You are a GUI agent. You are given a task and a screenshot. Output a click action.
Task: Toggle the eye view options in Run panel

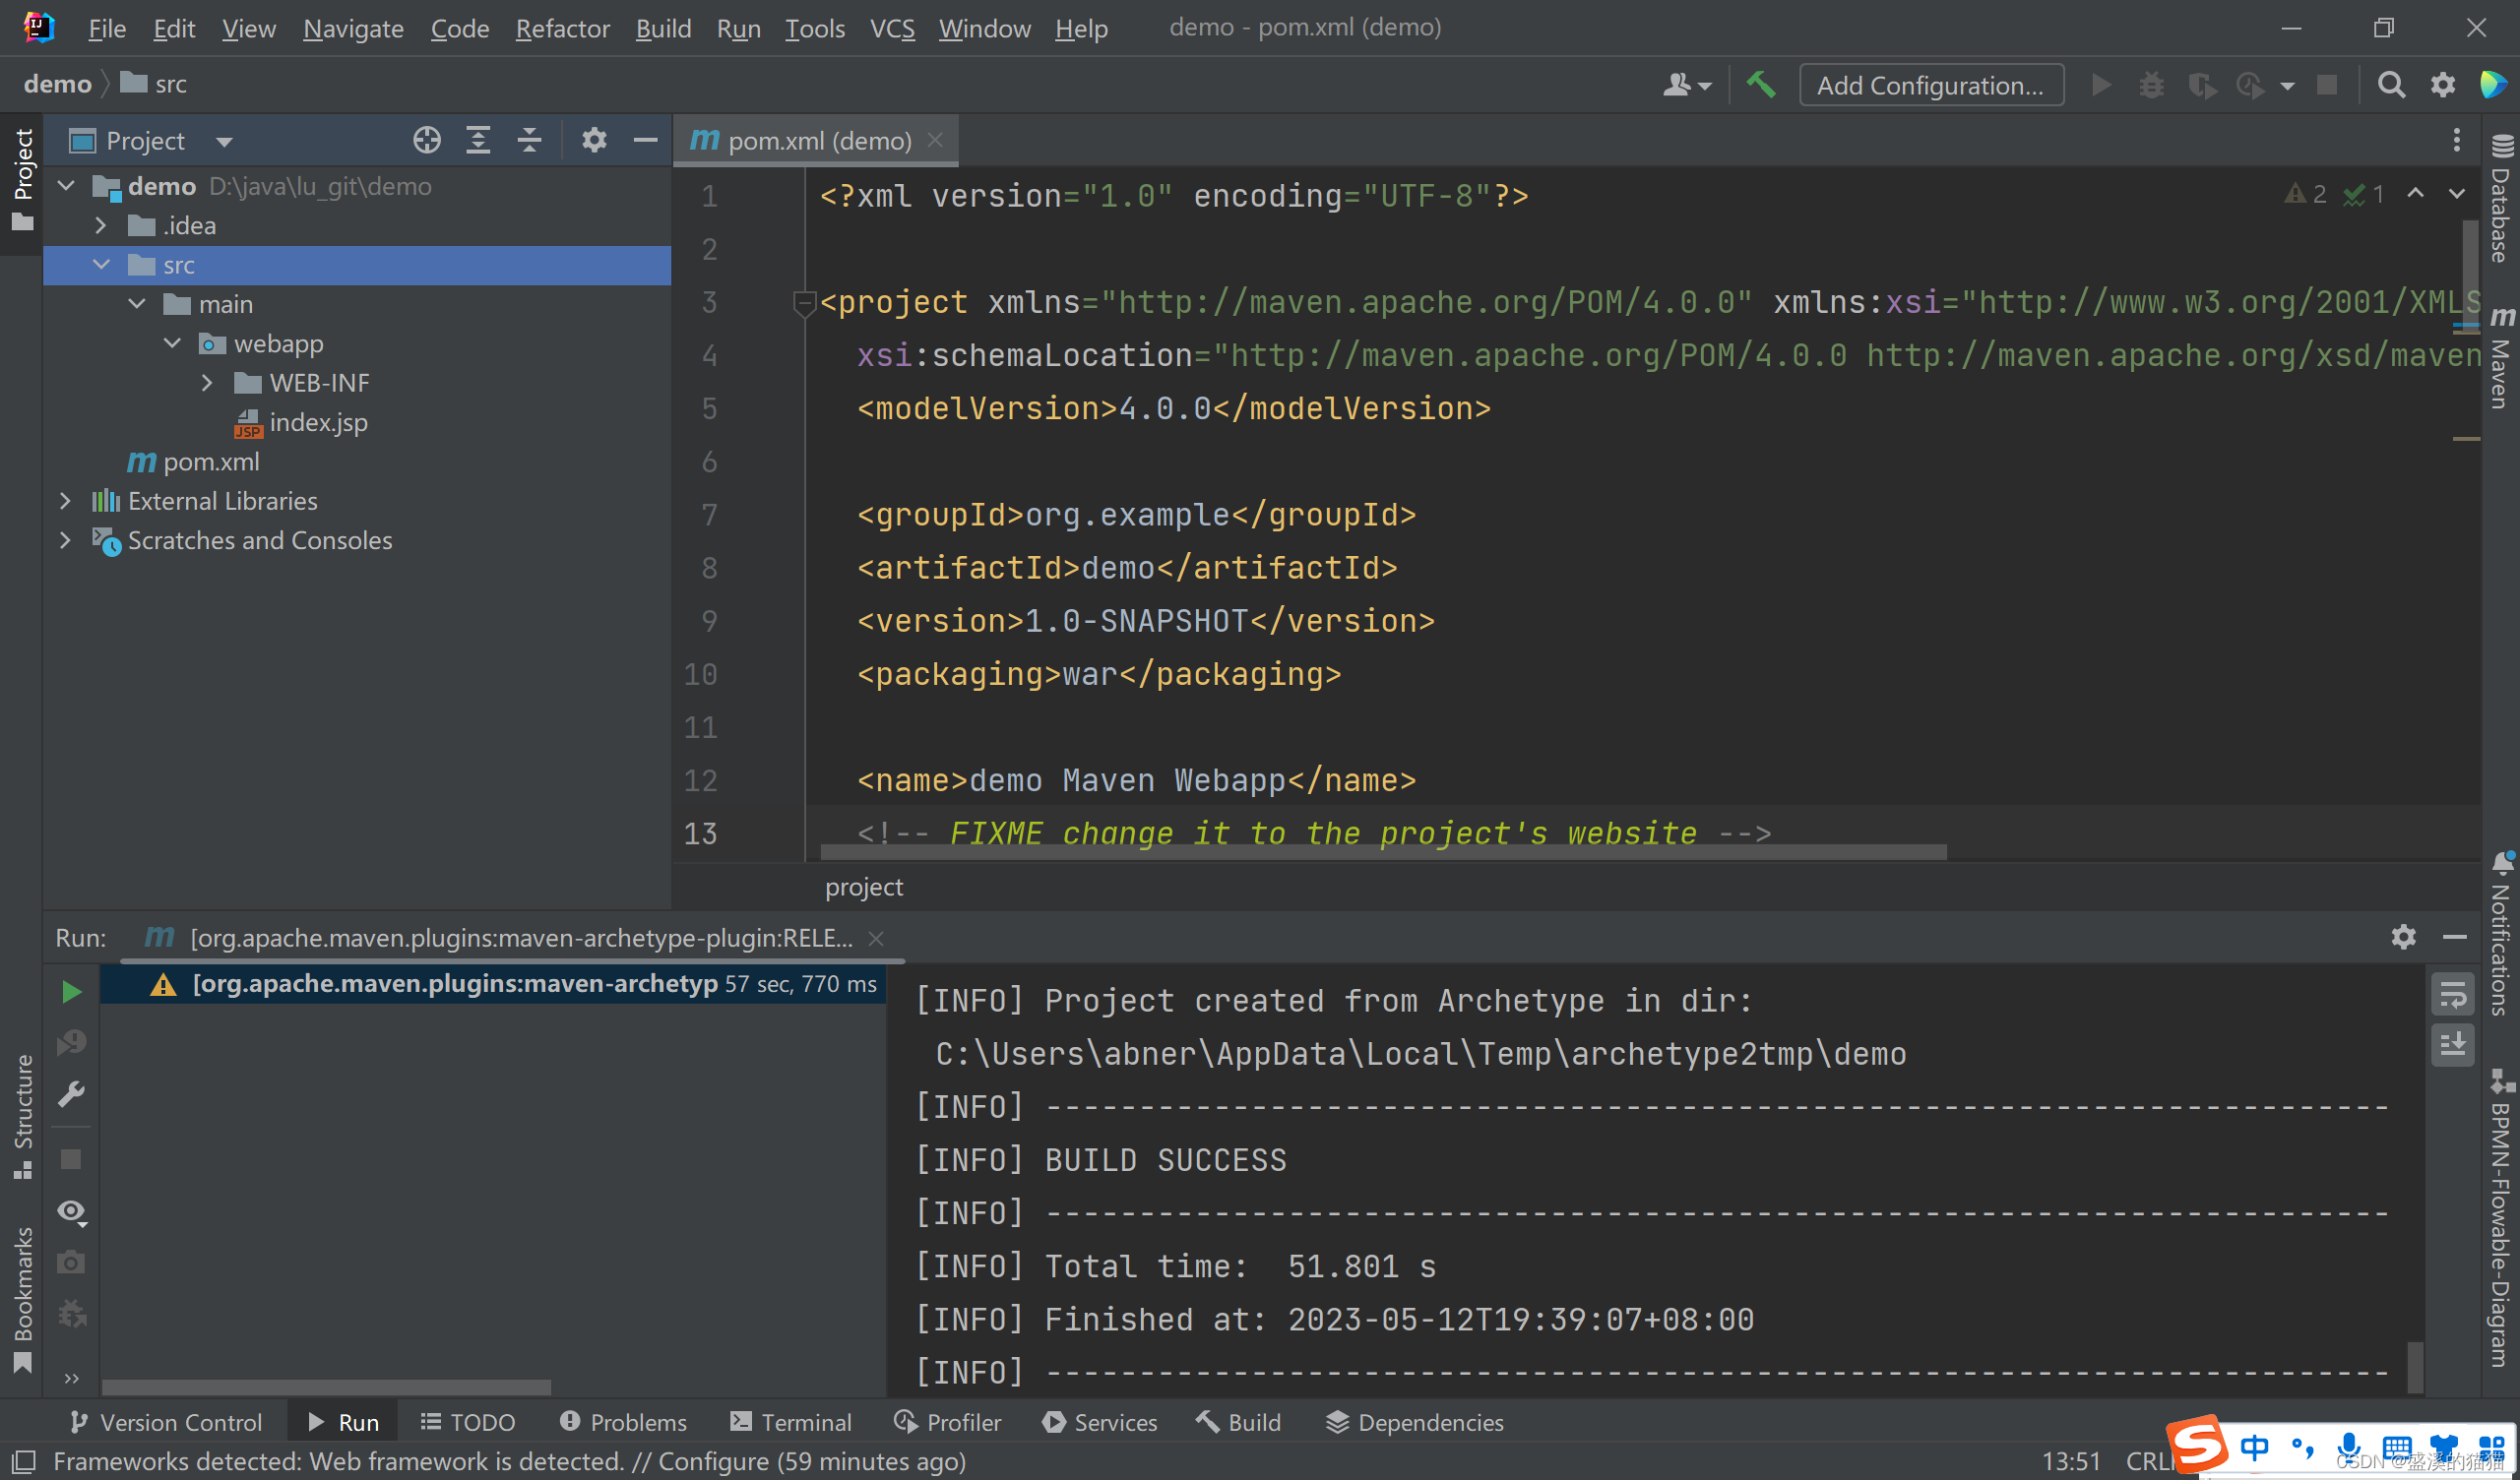(71, 1211)
